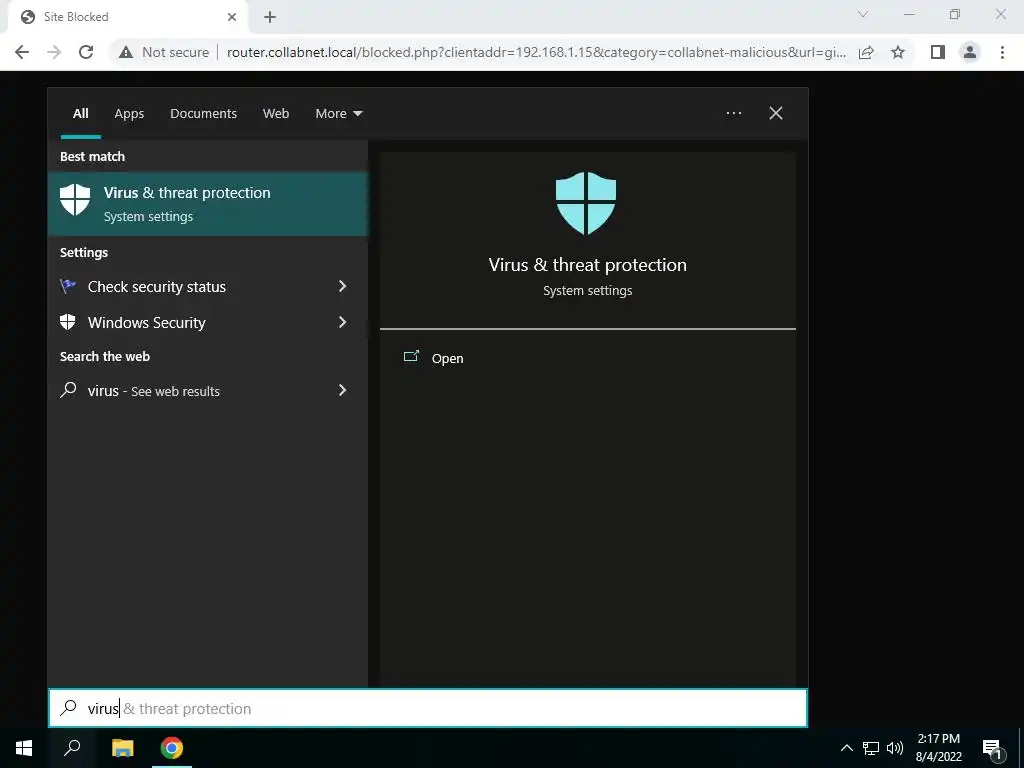Open the More filter dropdown
The width and height of the screenshot is (1024, 768).
coord(338,114)
